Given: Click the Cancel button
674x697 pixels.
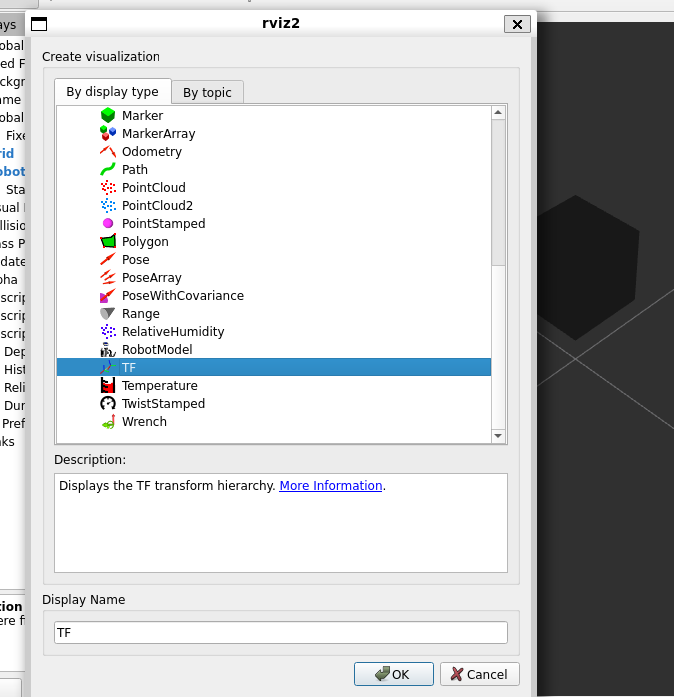Looking at the screenshot, I should tap(480, 674).
